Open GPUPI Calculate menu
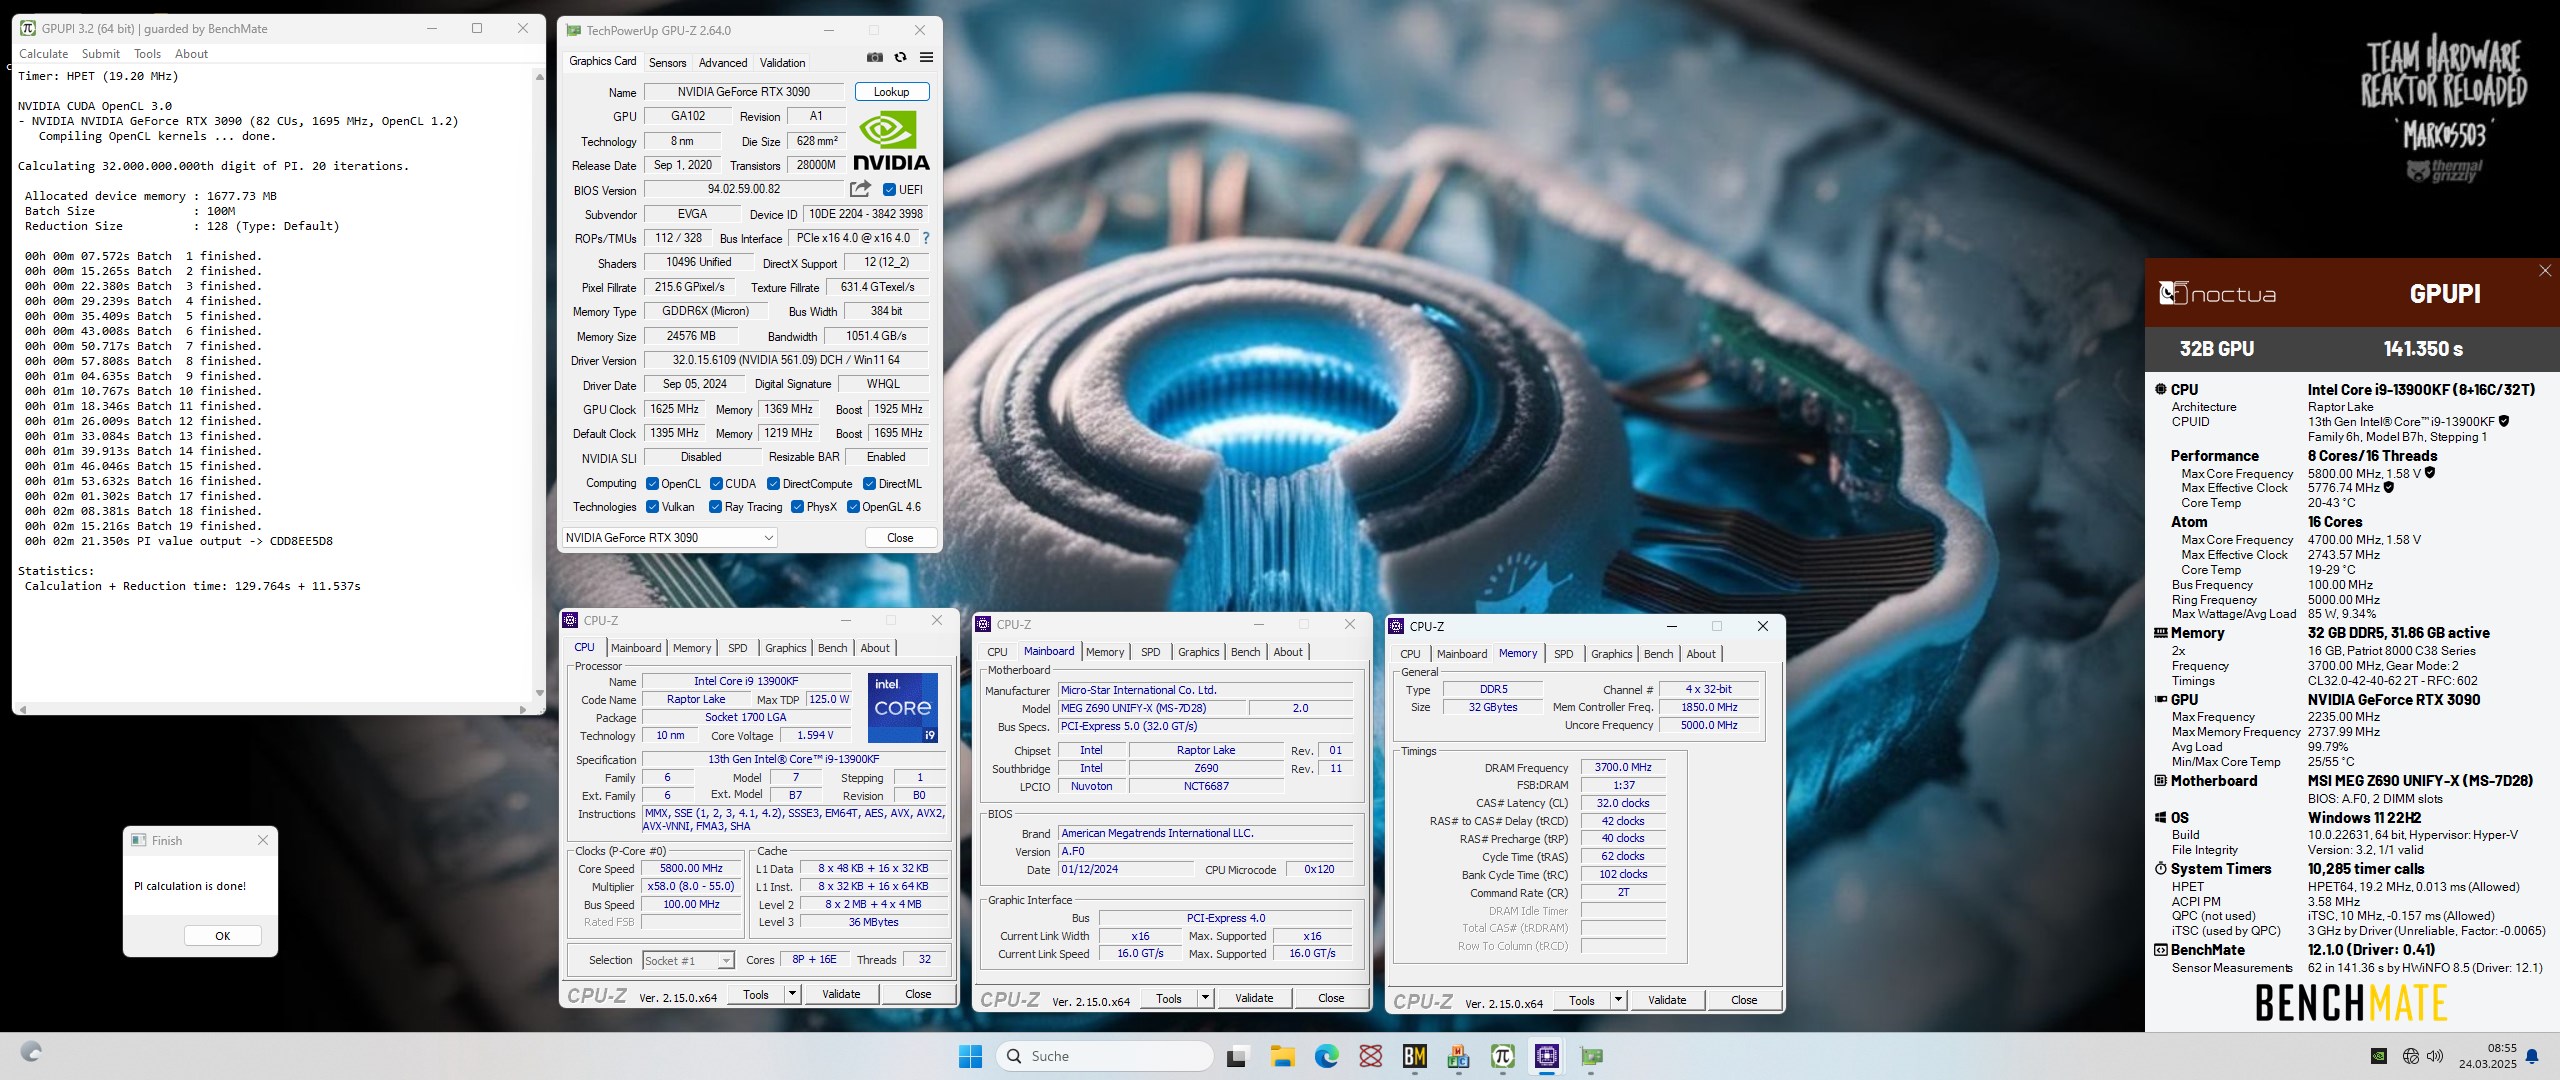This screenshot has width=2560, height=1080. (x=44, y=54)
